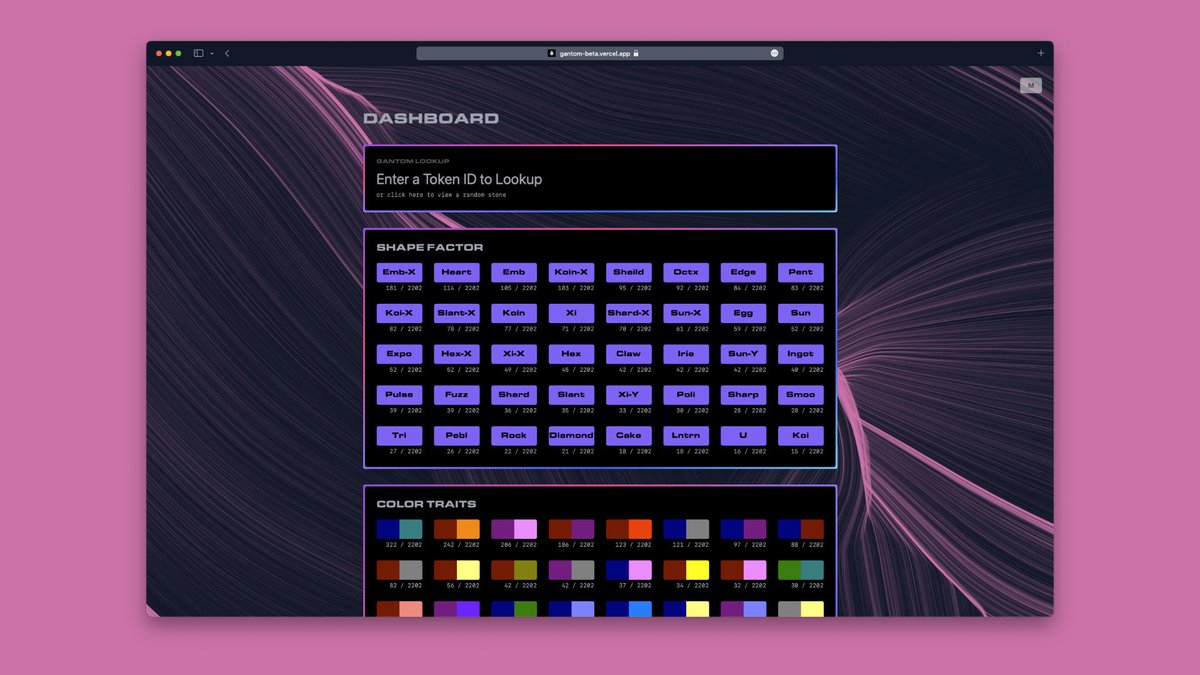
Task: Select brown and purple swatch, 186 / 2202
Action: coord(571,529)
